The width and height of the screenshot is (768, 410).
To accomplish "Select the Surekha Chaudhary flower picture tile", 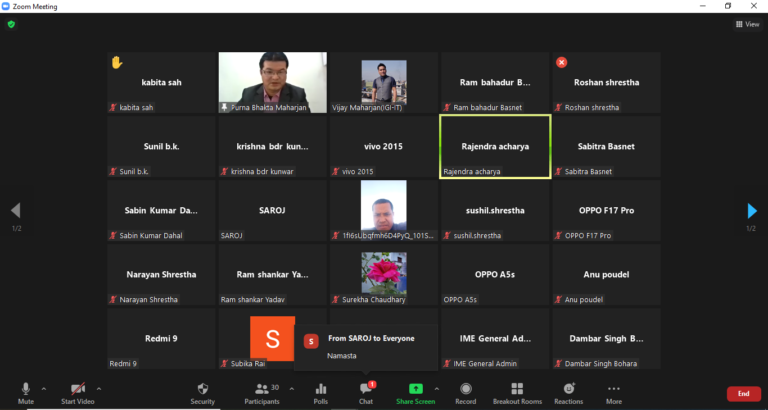I will click(384, 274).
